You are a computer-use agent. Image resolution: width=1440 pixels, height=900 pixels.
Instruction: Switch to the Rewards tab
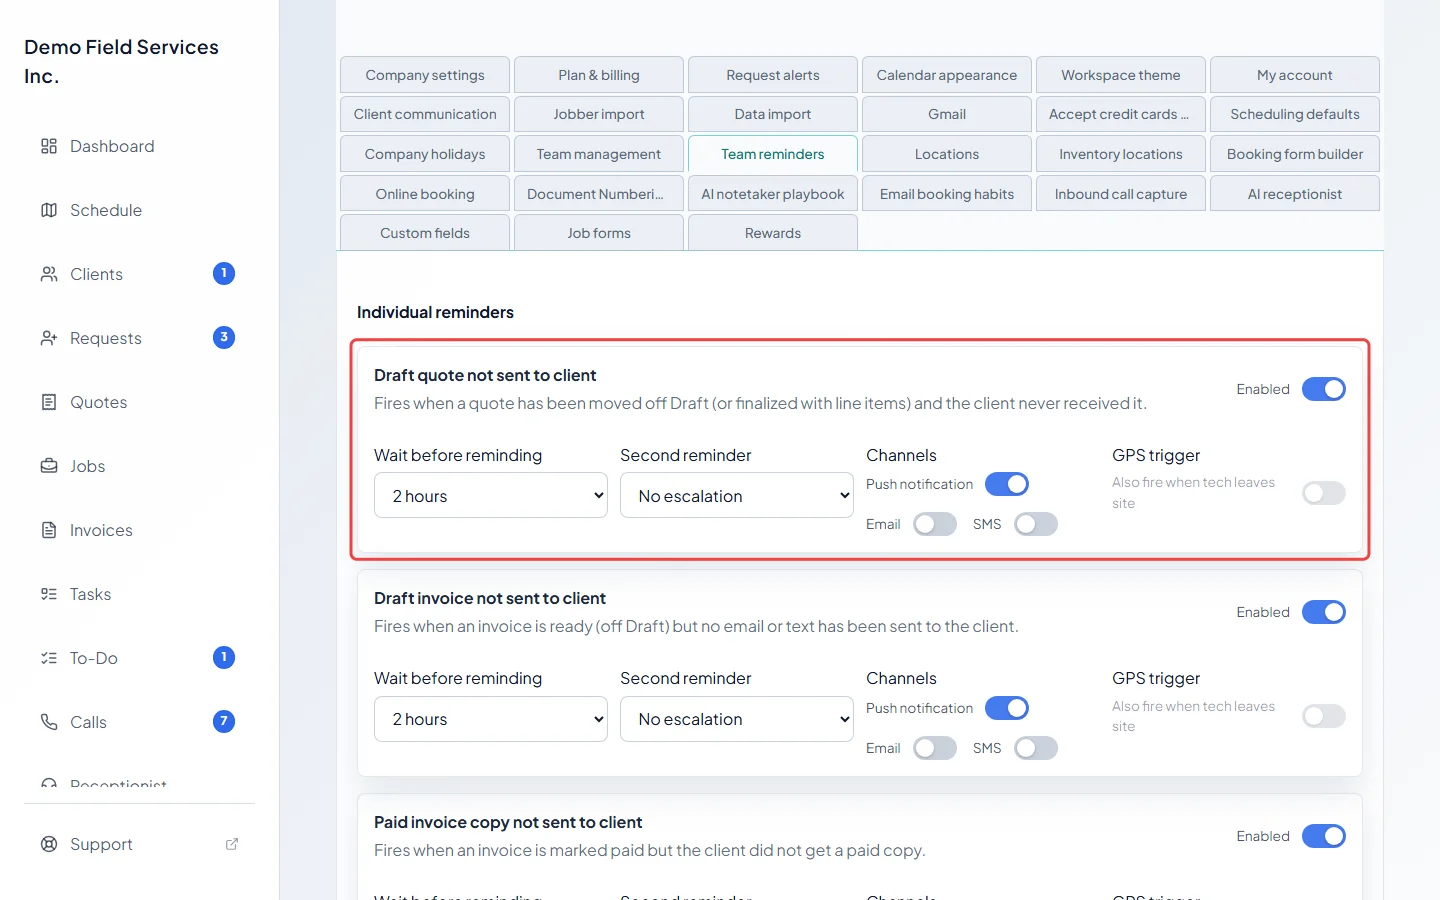pyautogui.click(x=773, y=233)
